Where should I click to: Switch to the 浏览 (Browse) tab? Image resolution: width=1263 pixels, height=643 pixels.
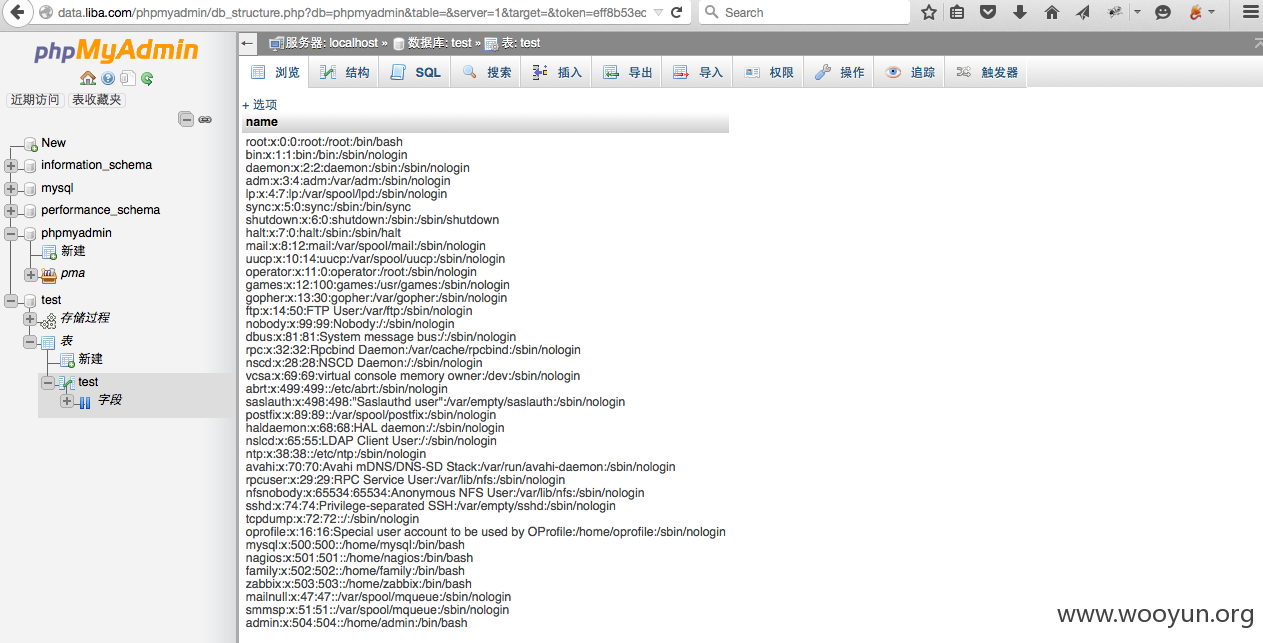click(275, 73)
